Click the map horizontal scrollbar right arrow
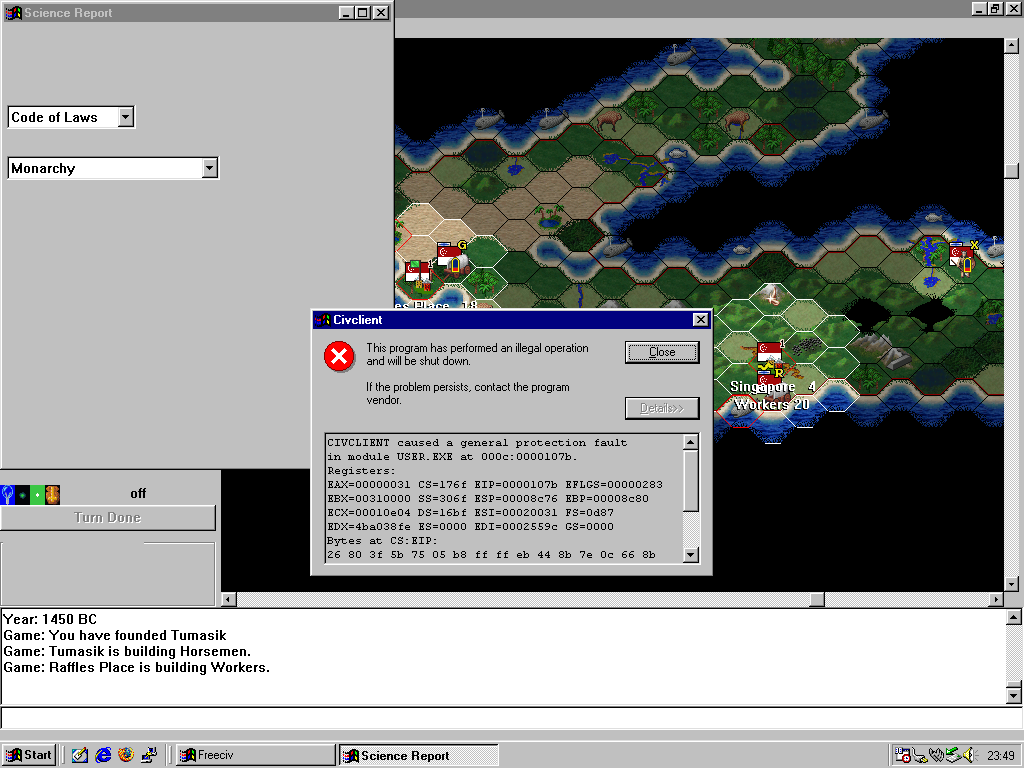Viewport: 1024px width, 768px height. [x=996, y=599]
